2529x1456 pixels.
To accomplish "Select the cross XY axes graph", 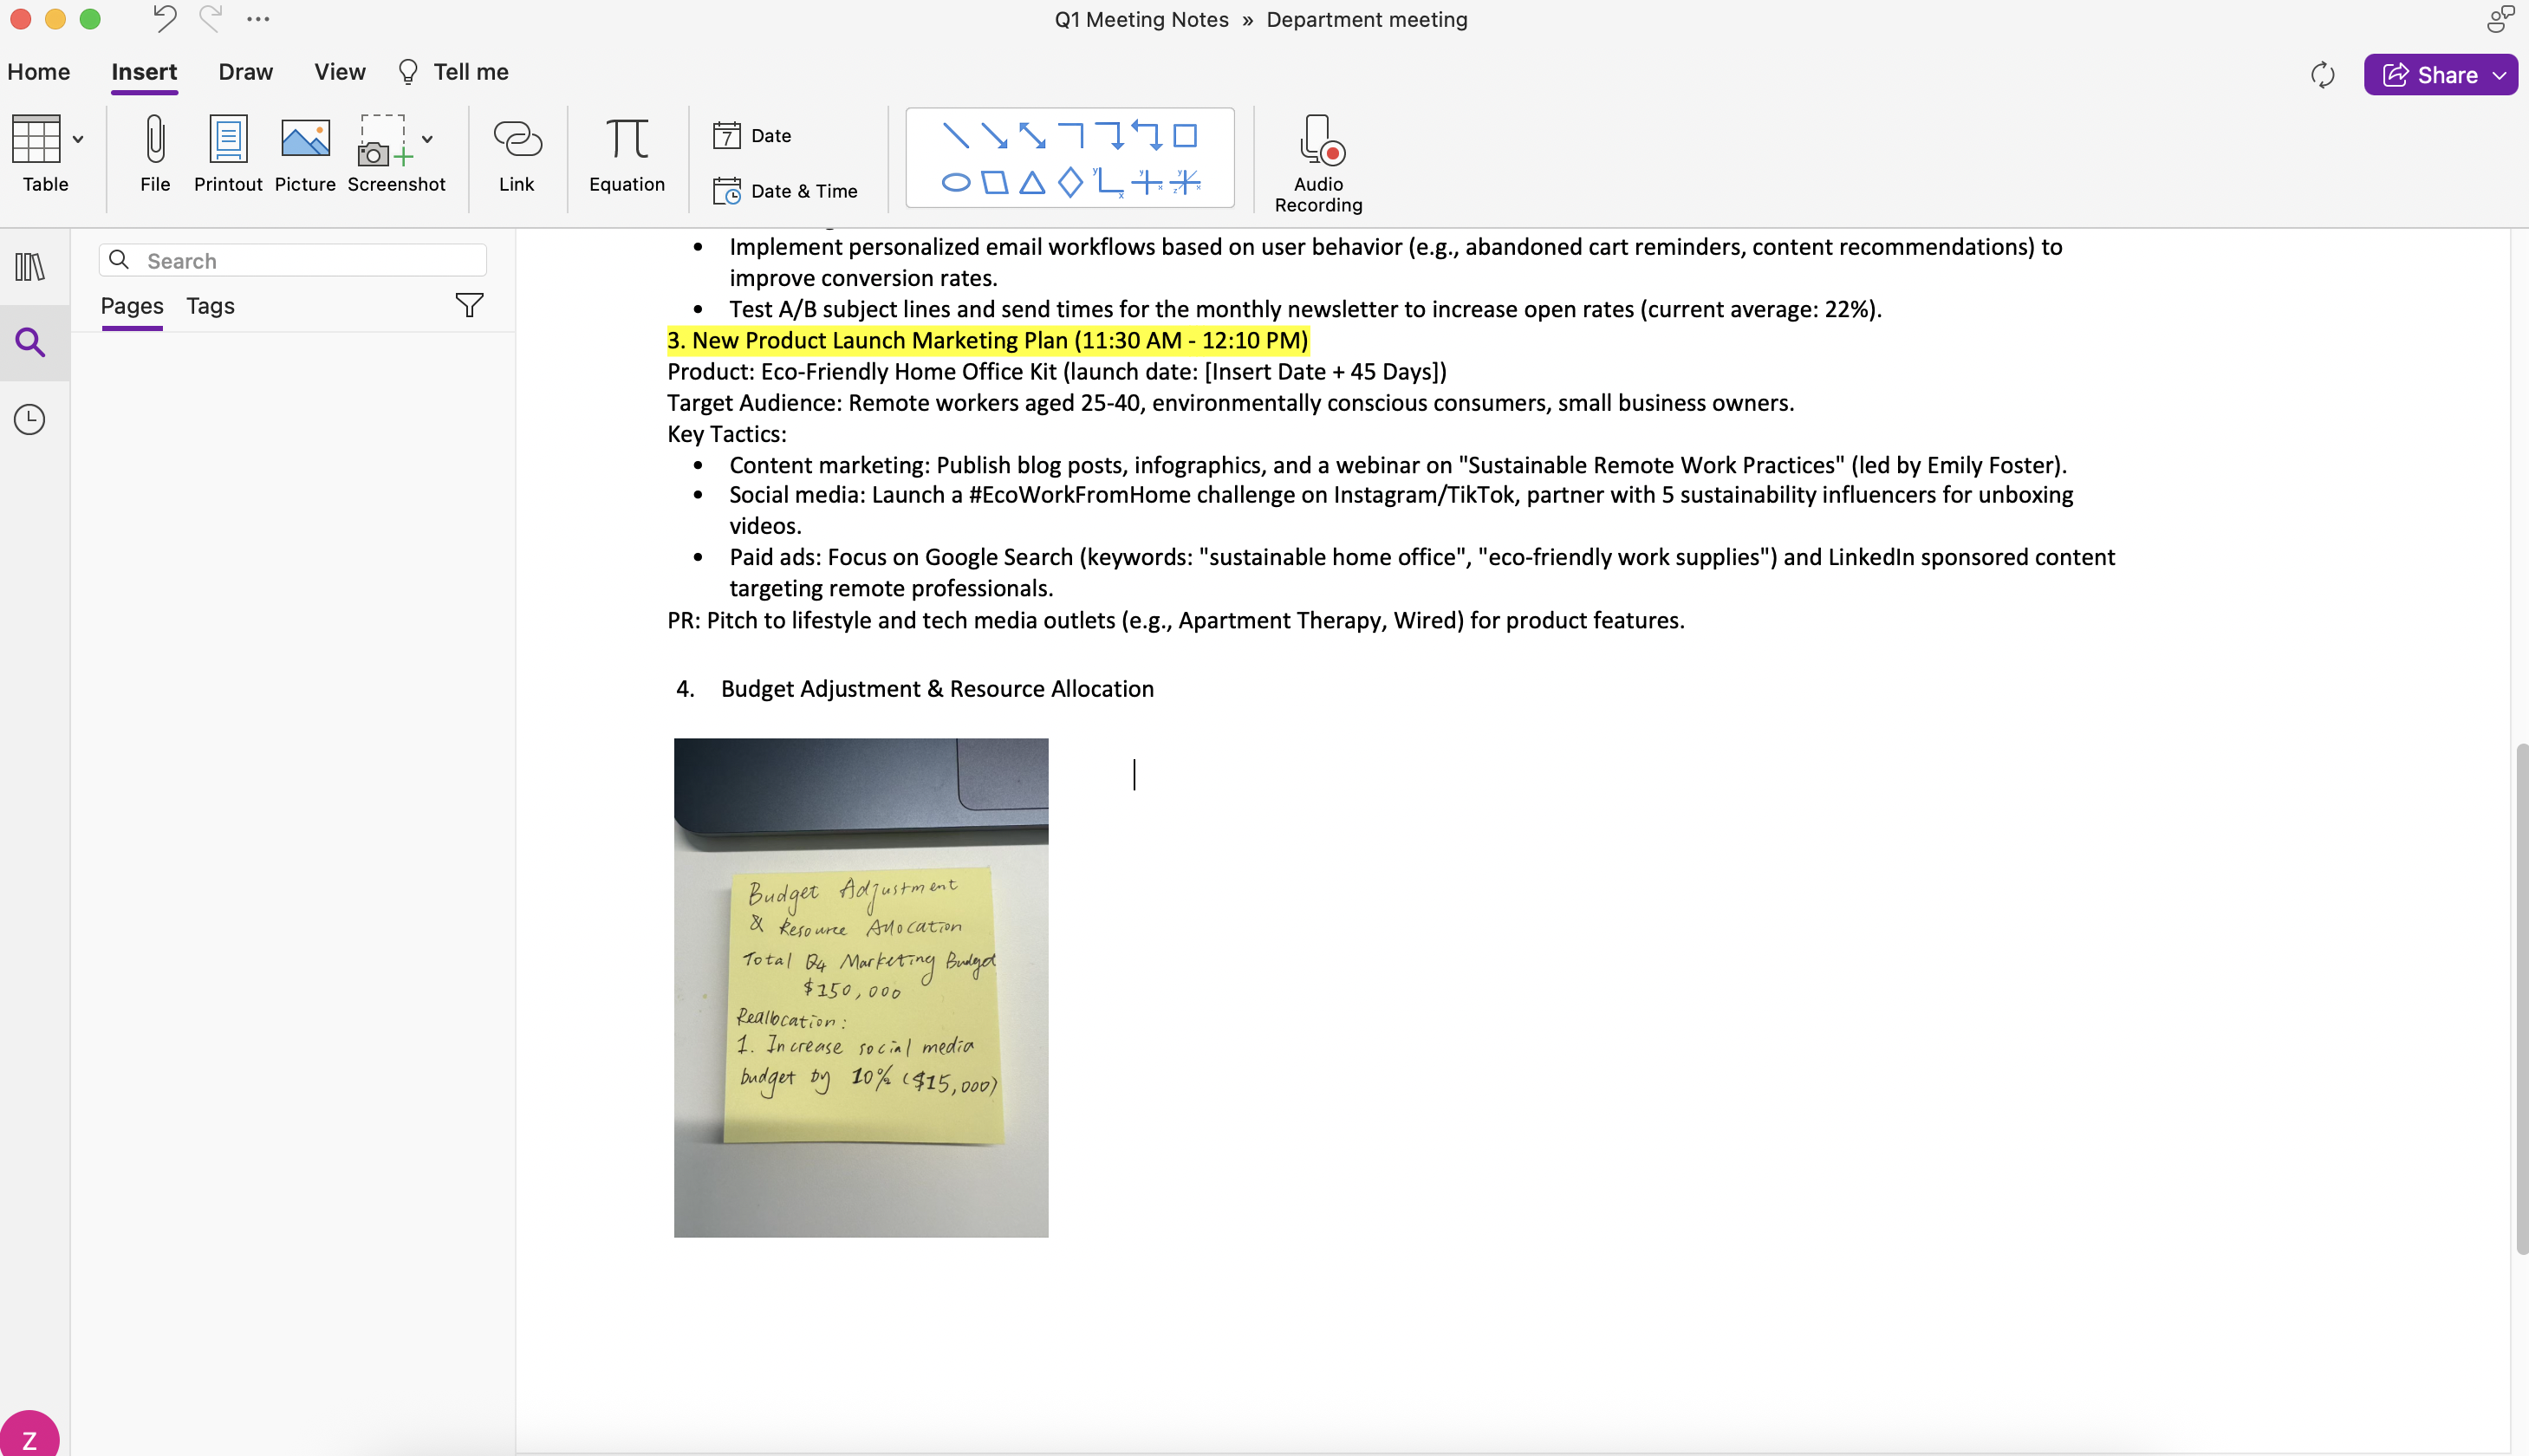I will point(1147,182).
